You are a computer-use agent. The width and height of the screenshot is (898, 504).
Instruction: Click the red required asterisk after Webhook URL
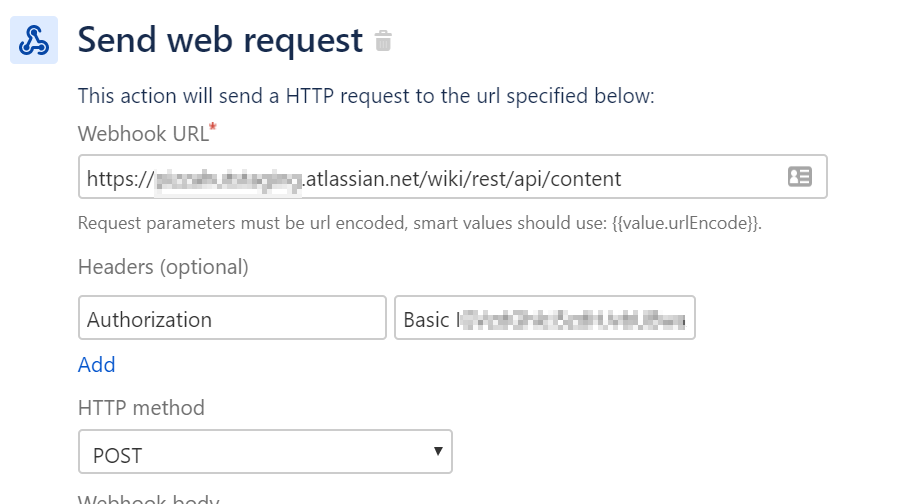click(x=213, y=127)
